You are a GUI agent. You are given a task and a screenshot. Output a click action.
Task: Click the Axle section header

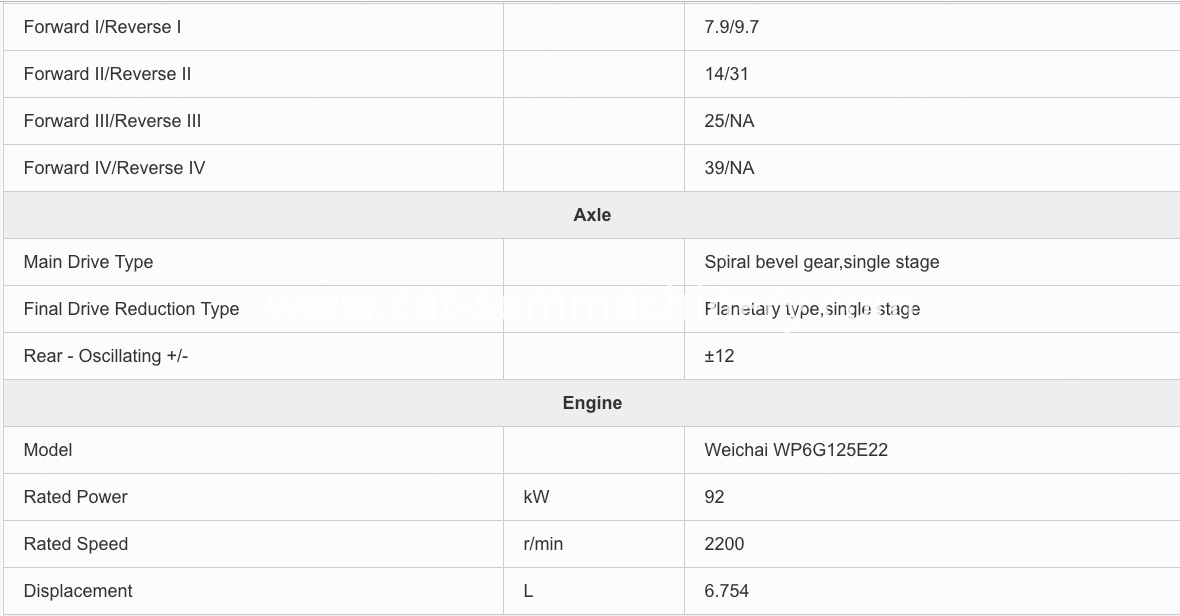tap(592, 215)
